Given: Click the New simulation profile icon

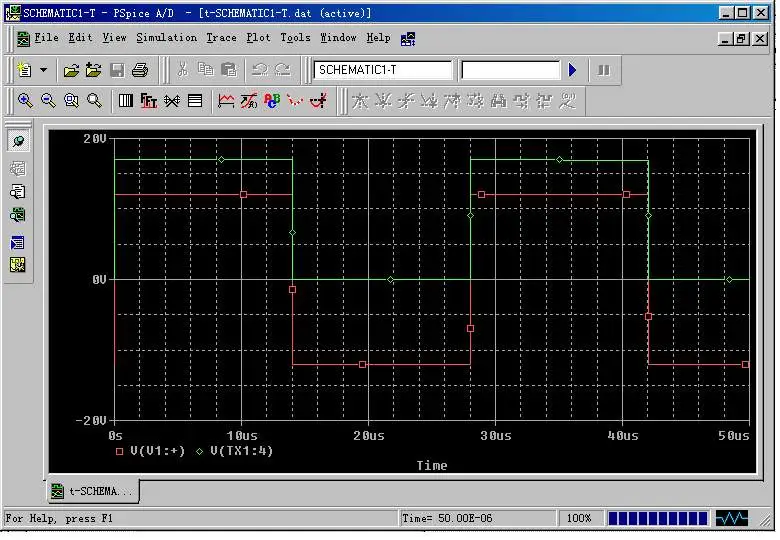Looking at the screenshot, I should 24,70.
